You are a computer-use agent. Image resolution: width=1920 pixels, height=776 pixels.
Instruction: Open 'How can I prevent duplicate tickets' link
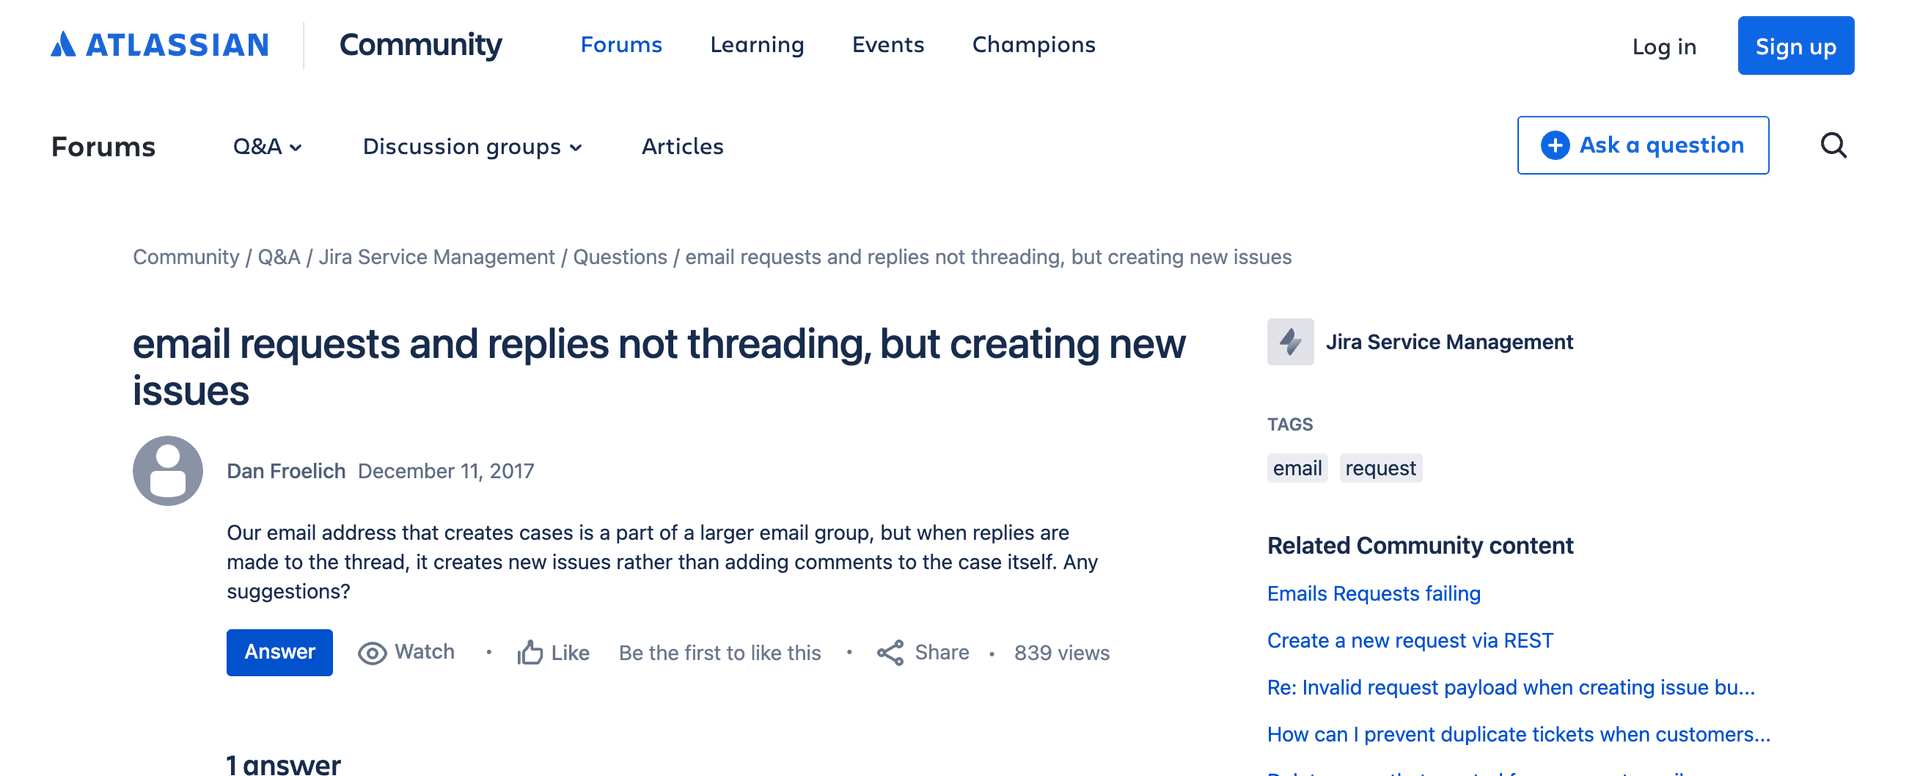[x=1518, y=734]
